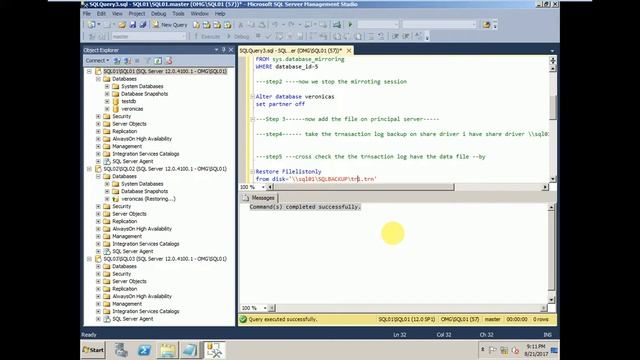Open the Tools menu
Viewport: 640px width, 360px height.
point(178,13)
